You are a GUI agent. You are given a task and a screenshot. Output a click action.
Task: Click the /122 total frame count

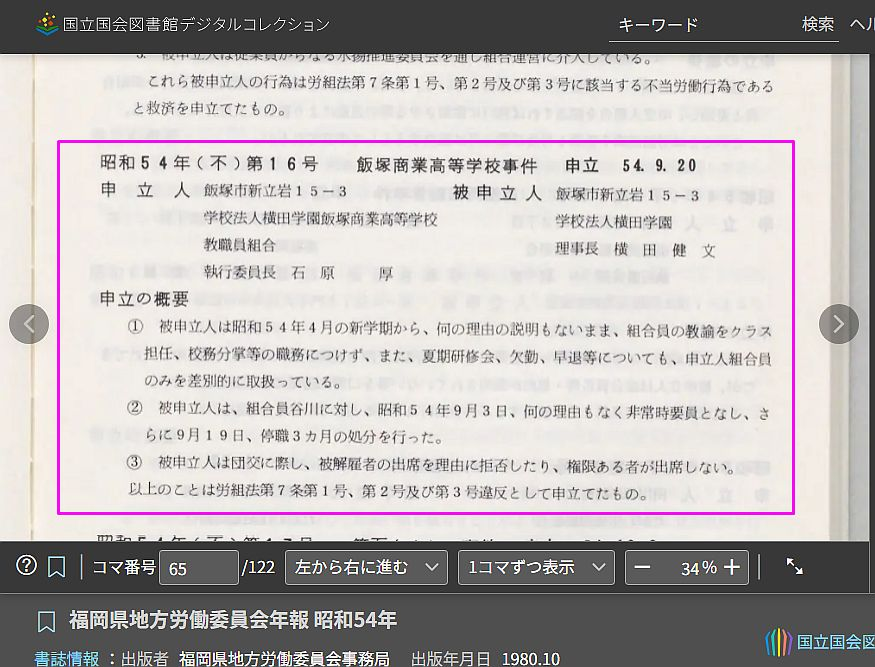(x=258, y=568)
